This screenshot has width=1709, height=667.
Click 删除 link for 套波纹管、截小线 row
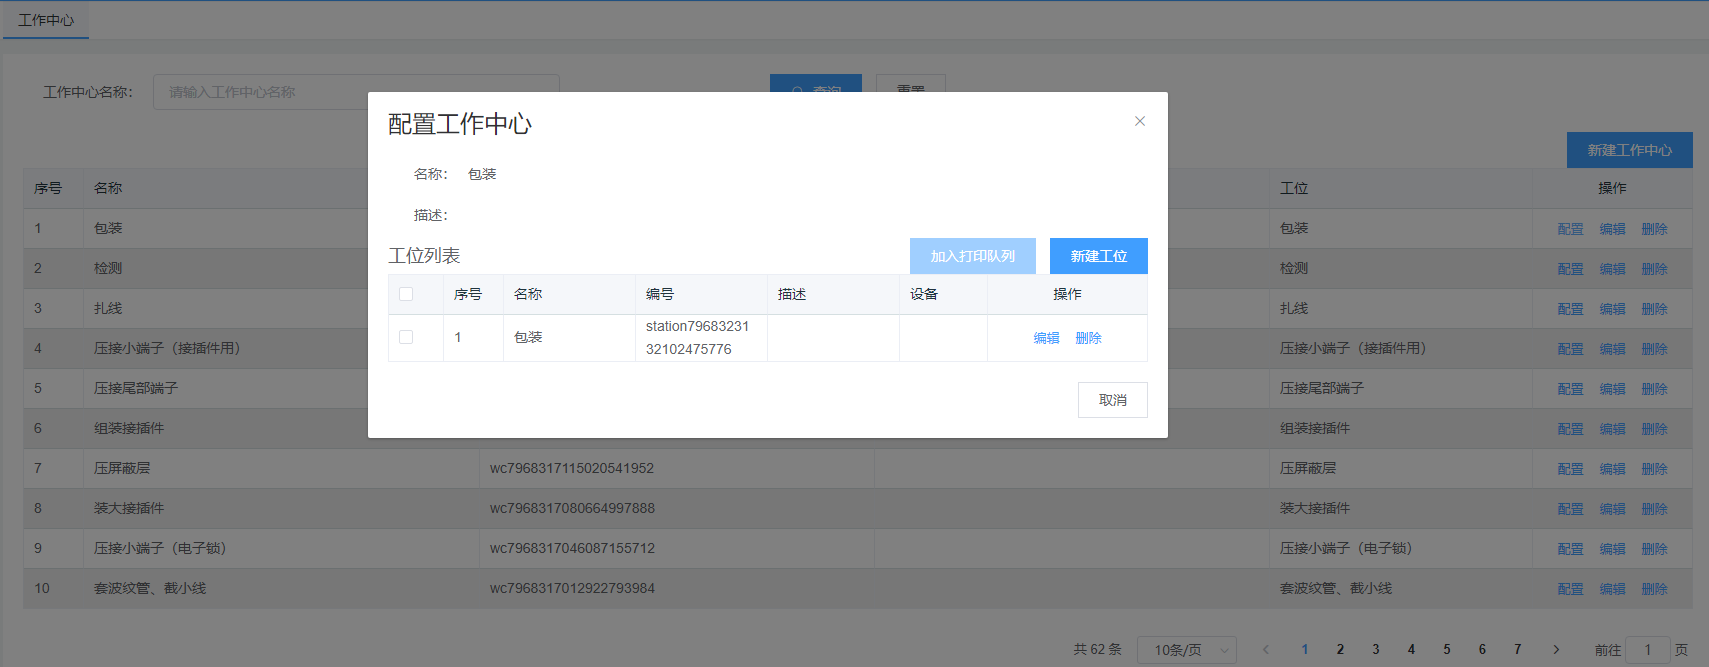(x=1654, y=589)
